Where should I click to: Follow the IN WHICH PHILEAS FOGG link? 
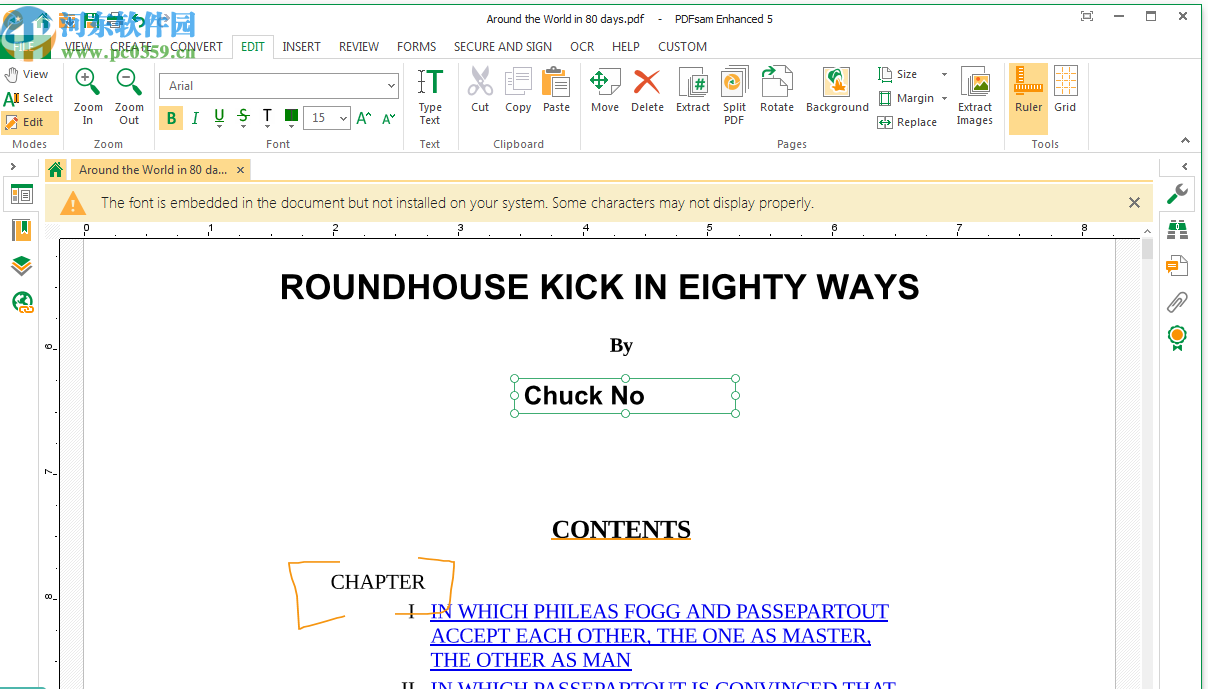(659, 635)
